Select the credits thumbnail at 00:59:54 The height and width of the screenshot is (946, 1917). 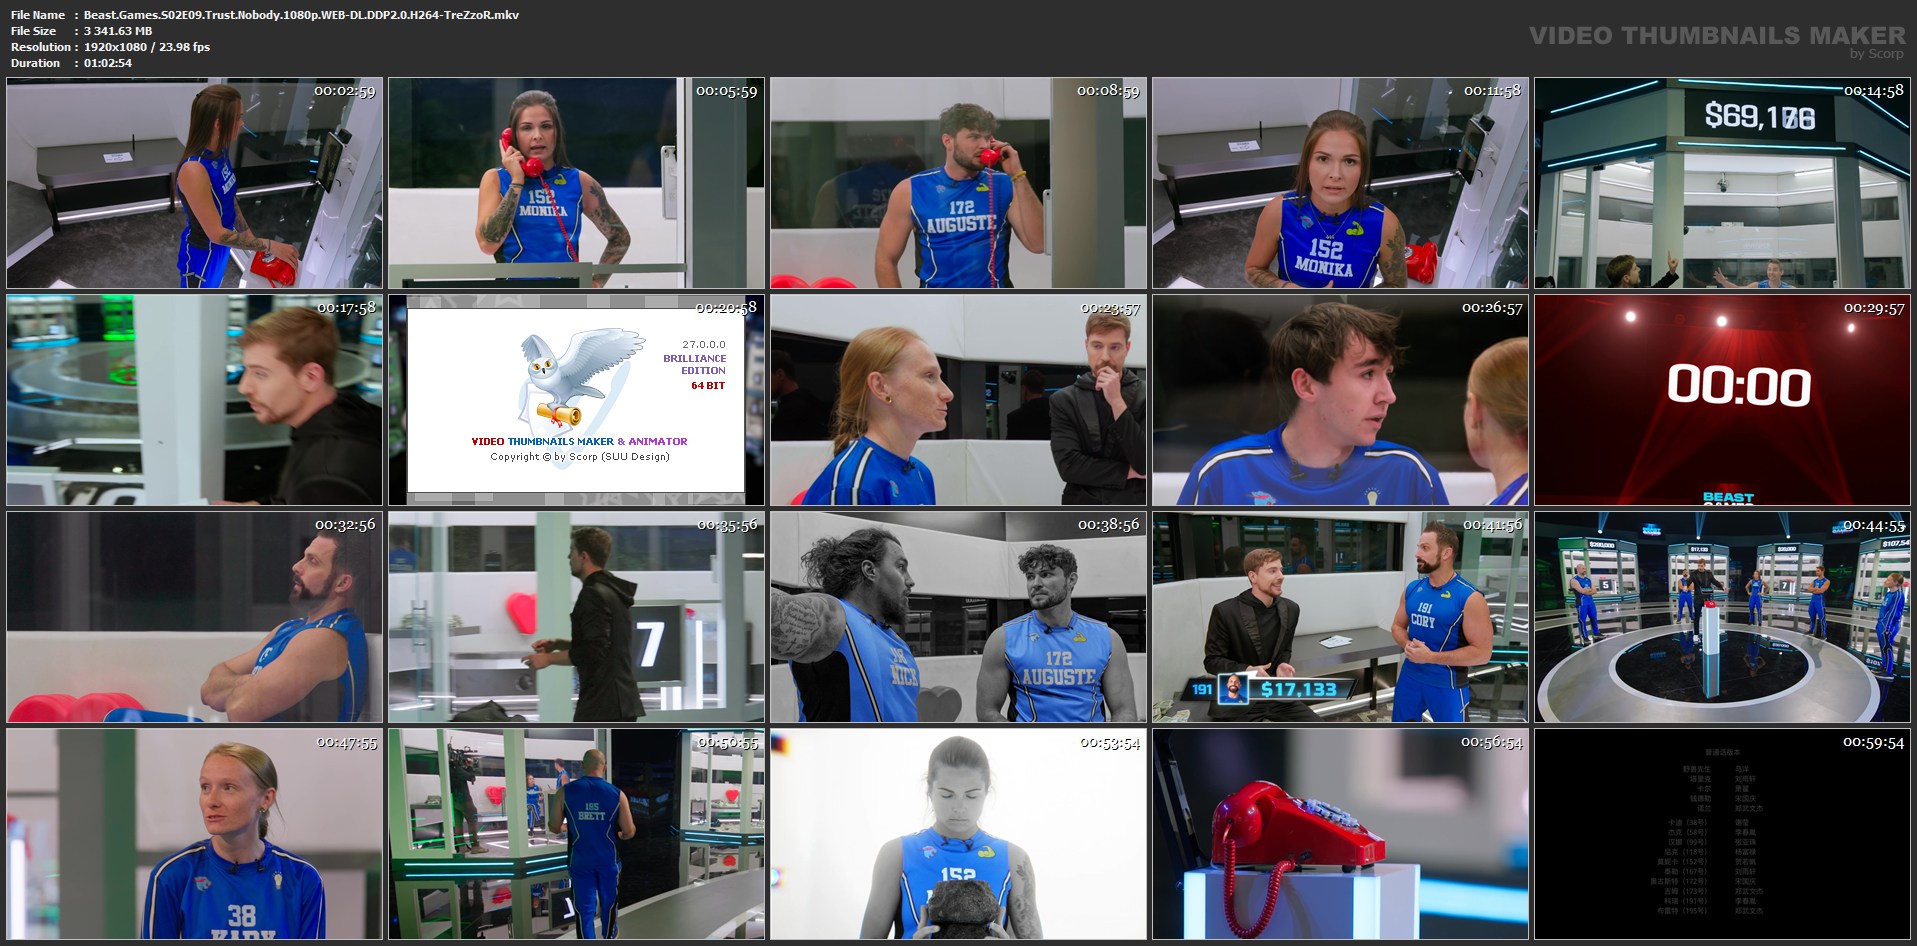tap(1722, 834)
